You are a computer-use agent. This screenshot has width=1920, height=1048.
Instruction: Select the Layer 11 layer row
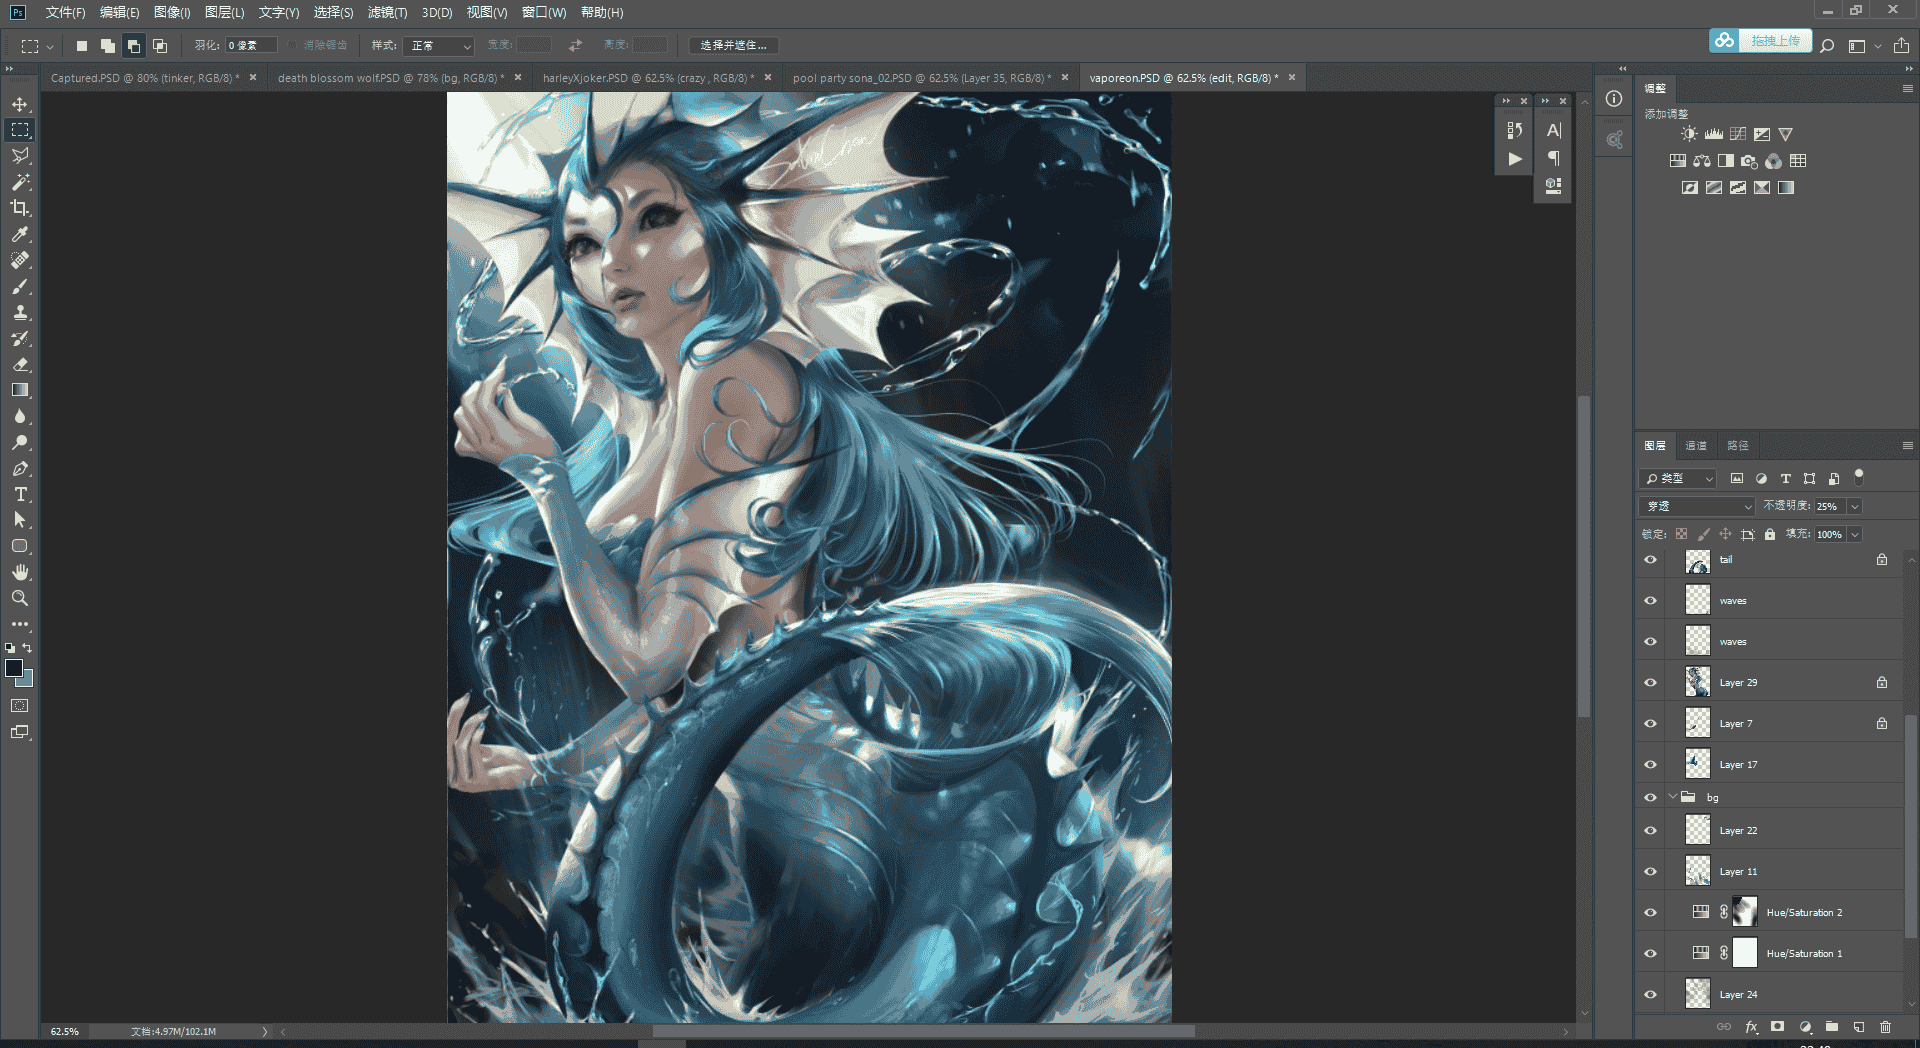coord(1770,871)
